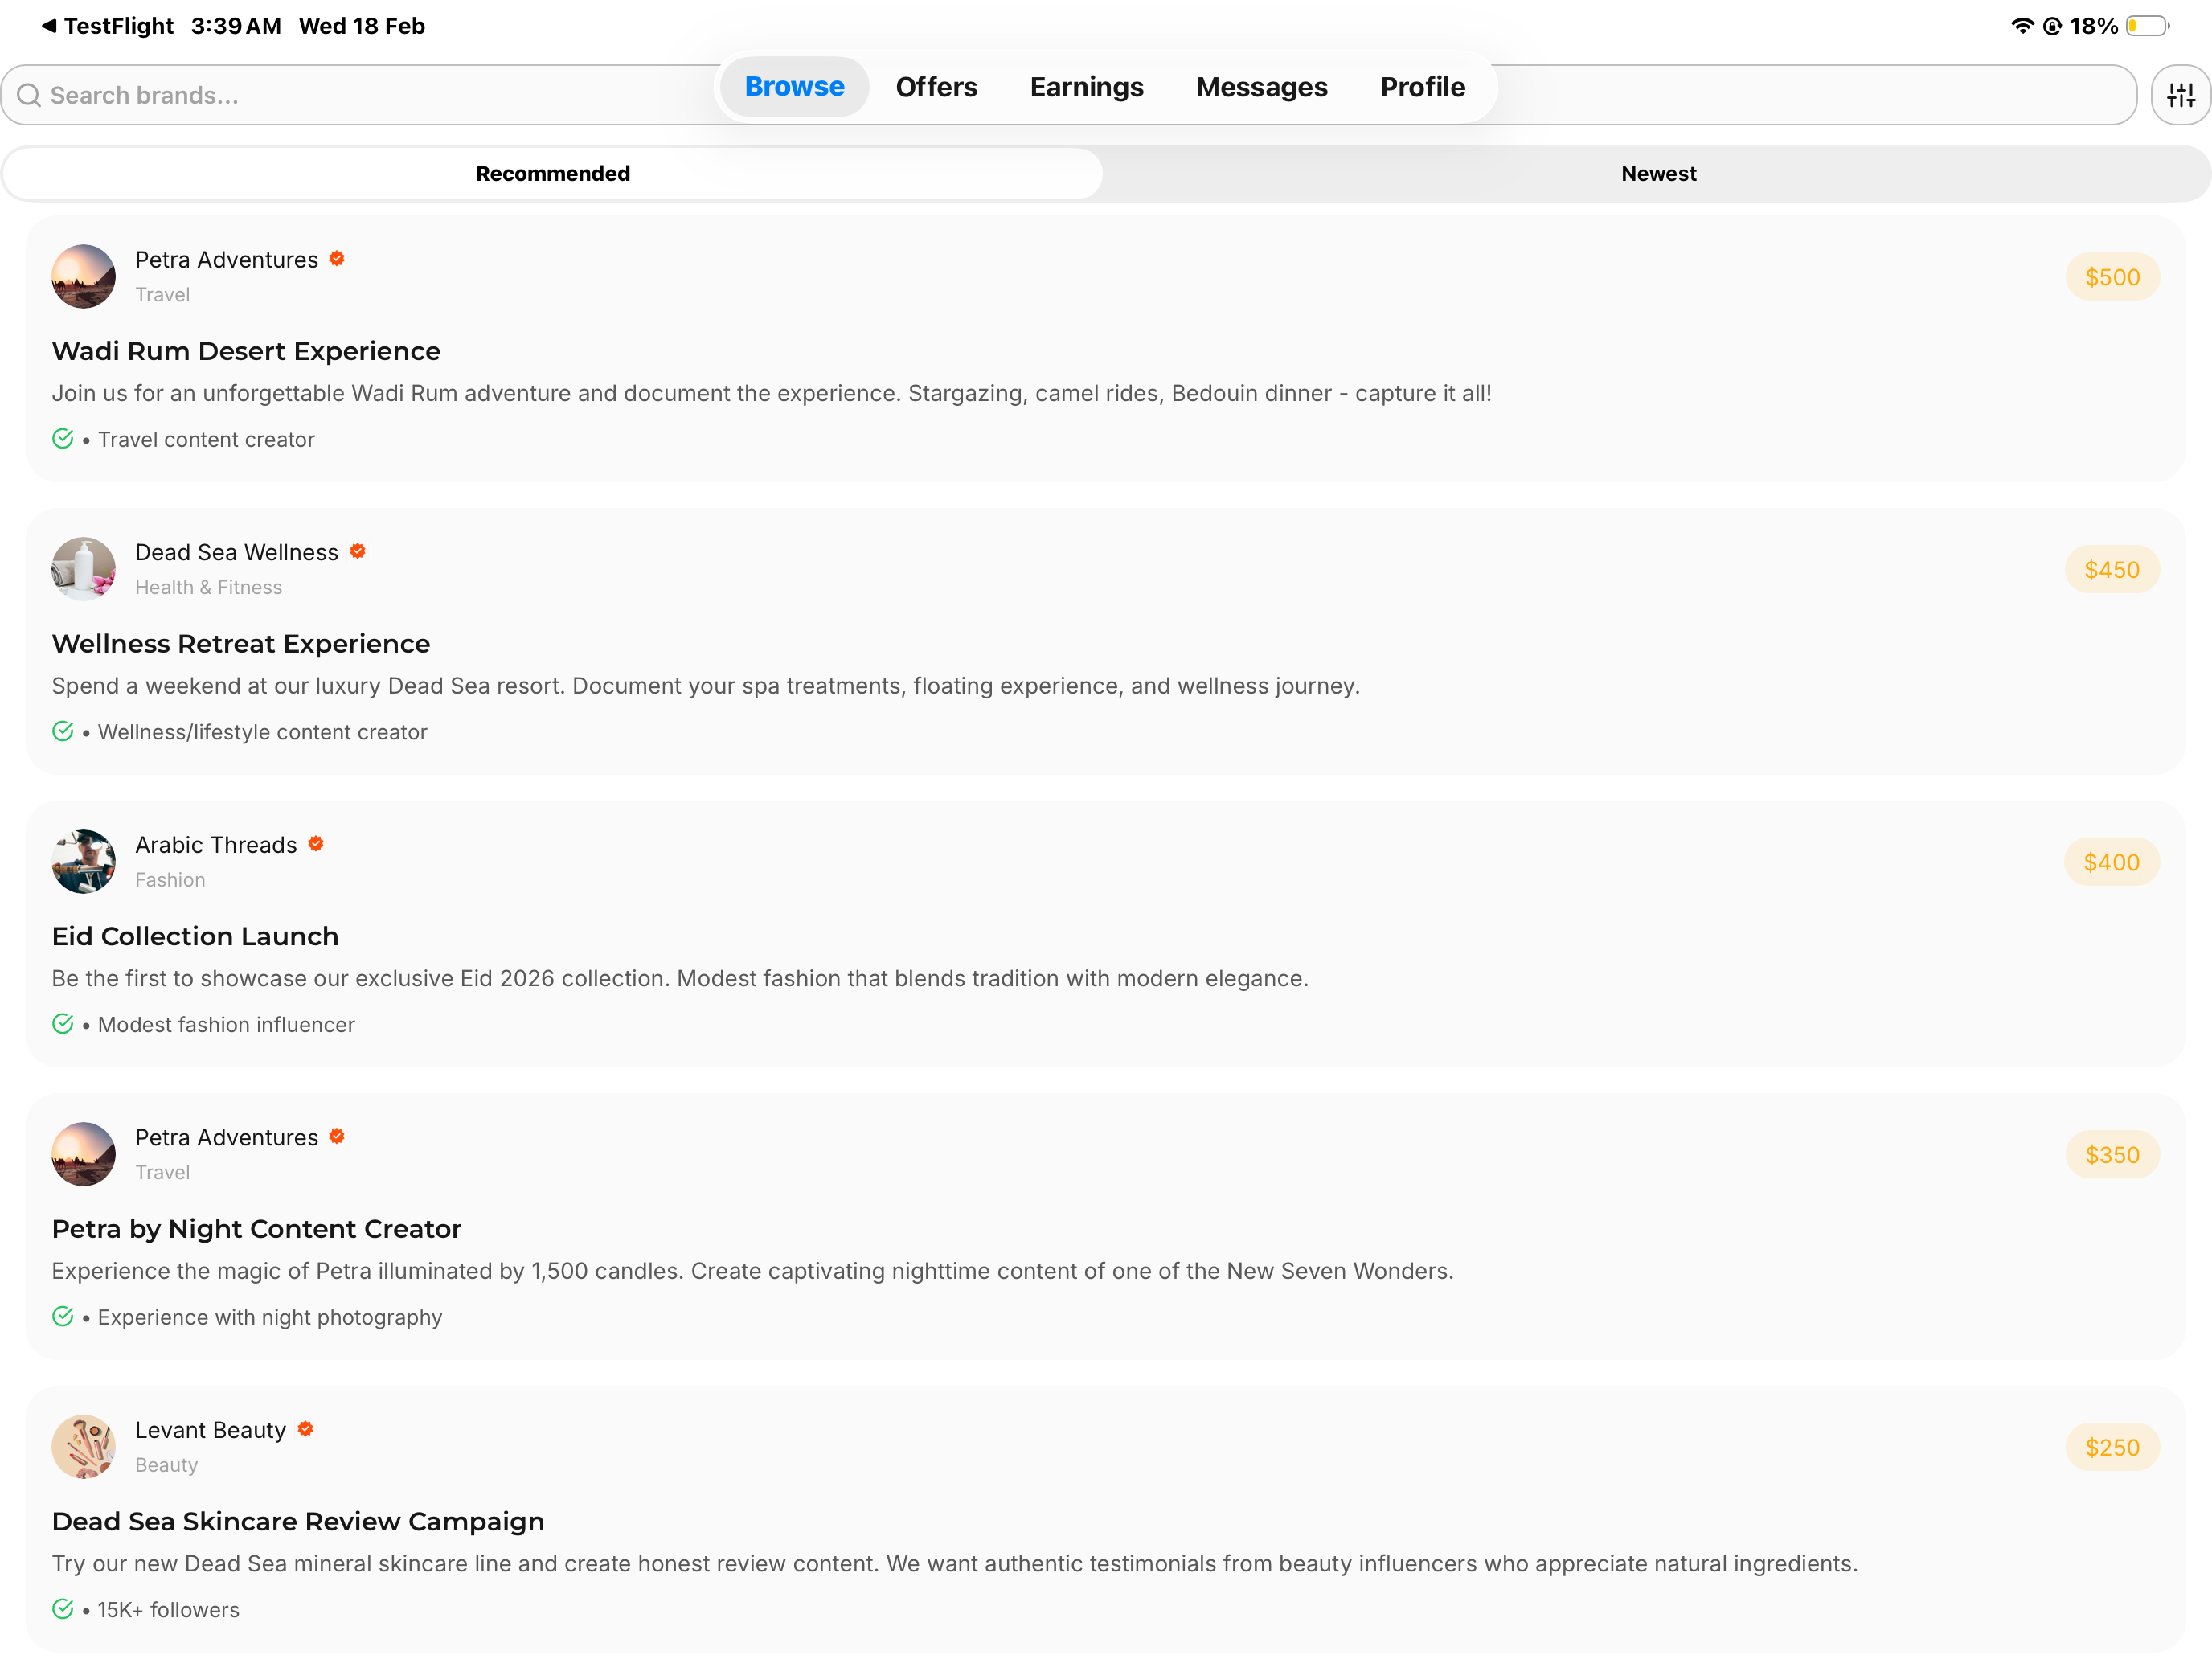The width and height of the screenshot is (2212, 1659).
Task: Open Petra Adventures avatar on Wadi Rum card
Action: 84,276
